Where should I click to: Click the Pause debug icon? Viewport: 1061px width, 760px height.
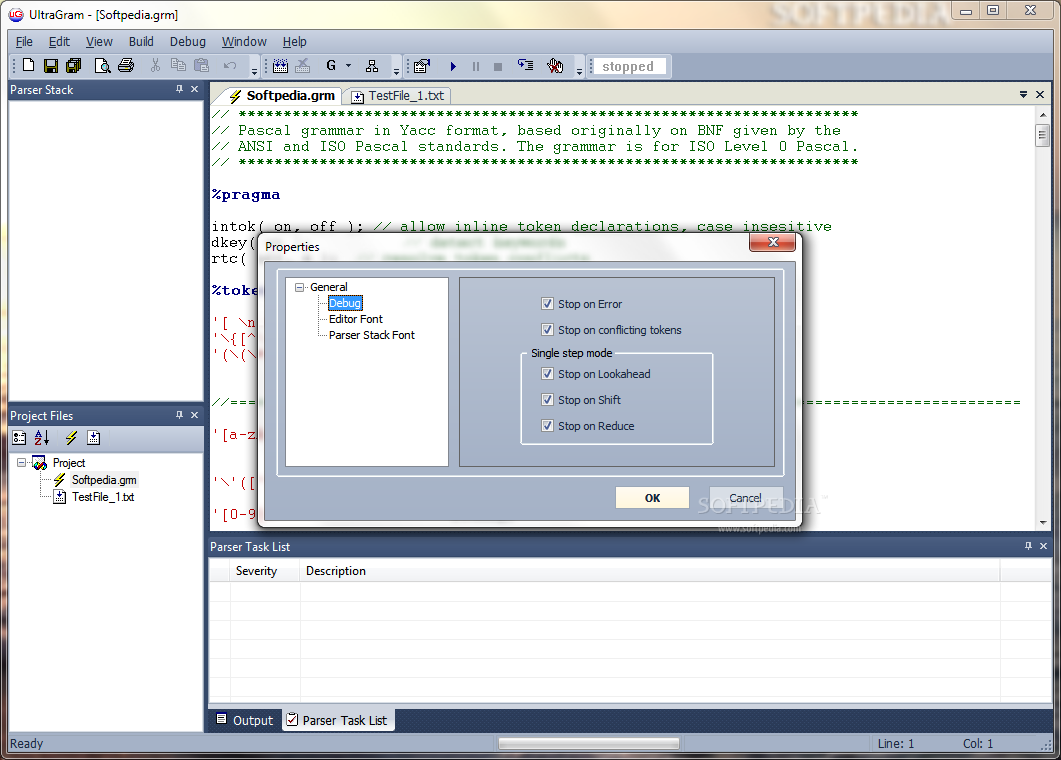[476, 66]
